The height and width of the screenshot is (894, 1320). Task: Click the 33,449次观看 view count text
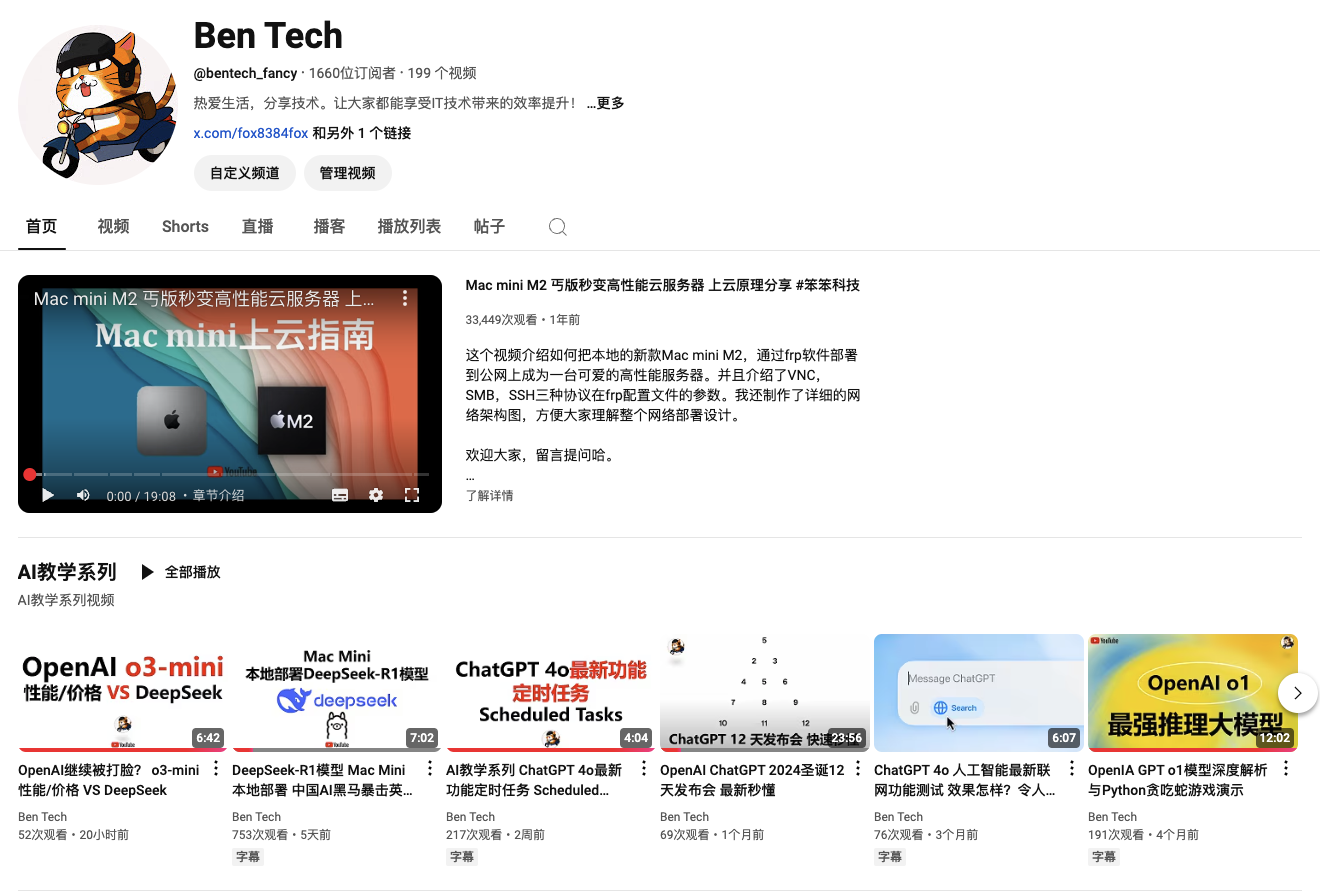pos(501,320)
